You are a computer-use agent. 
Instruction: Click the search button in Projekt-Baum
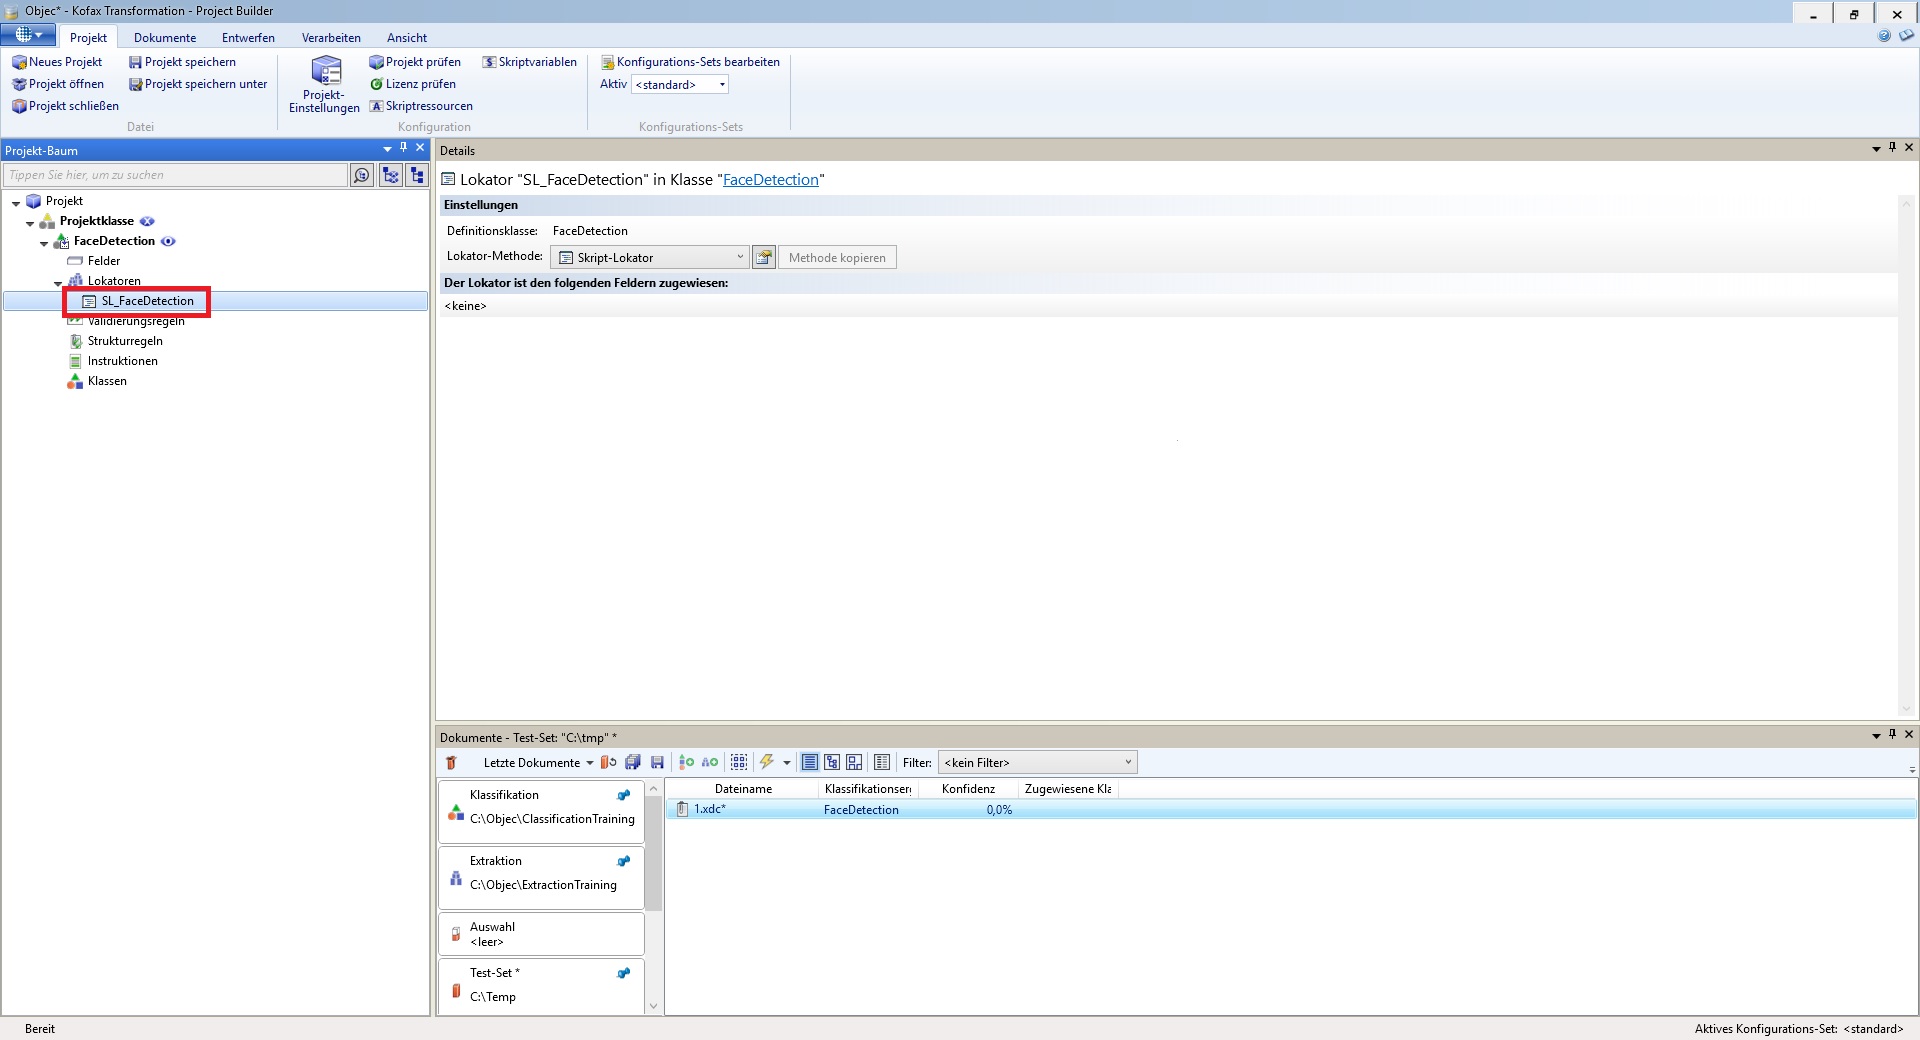tap(362, 175)
